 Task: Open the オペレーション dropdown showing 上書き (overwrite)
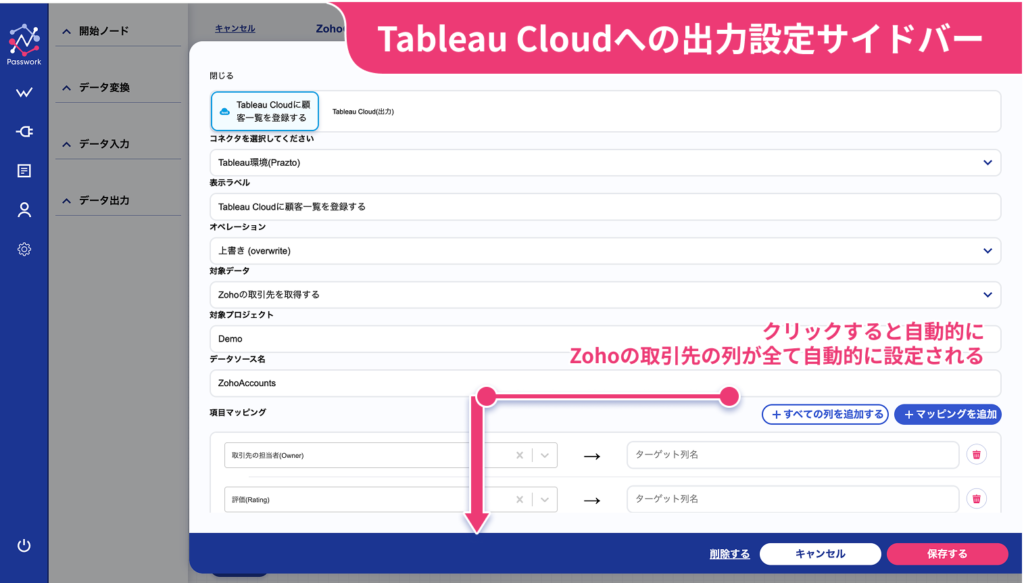605,251
